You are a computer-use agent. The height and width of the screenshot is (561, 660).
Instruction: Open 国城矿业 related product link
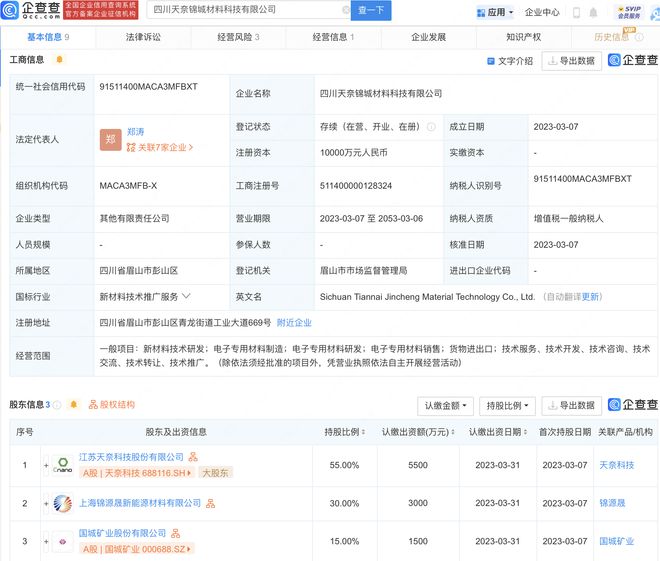pos(617,541)
